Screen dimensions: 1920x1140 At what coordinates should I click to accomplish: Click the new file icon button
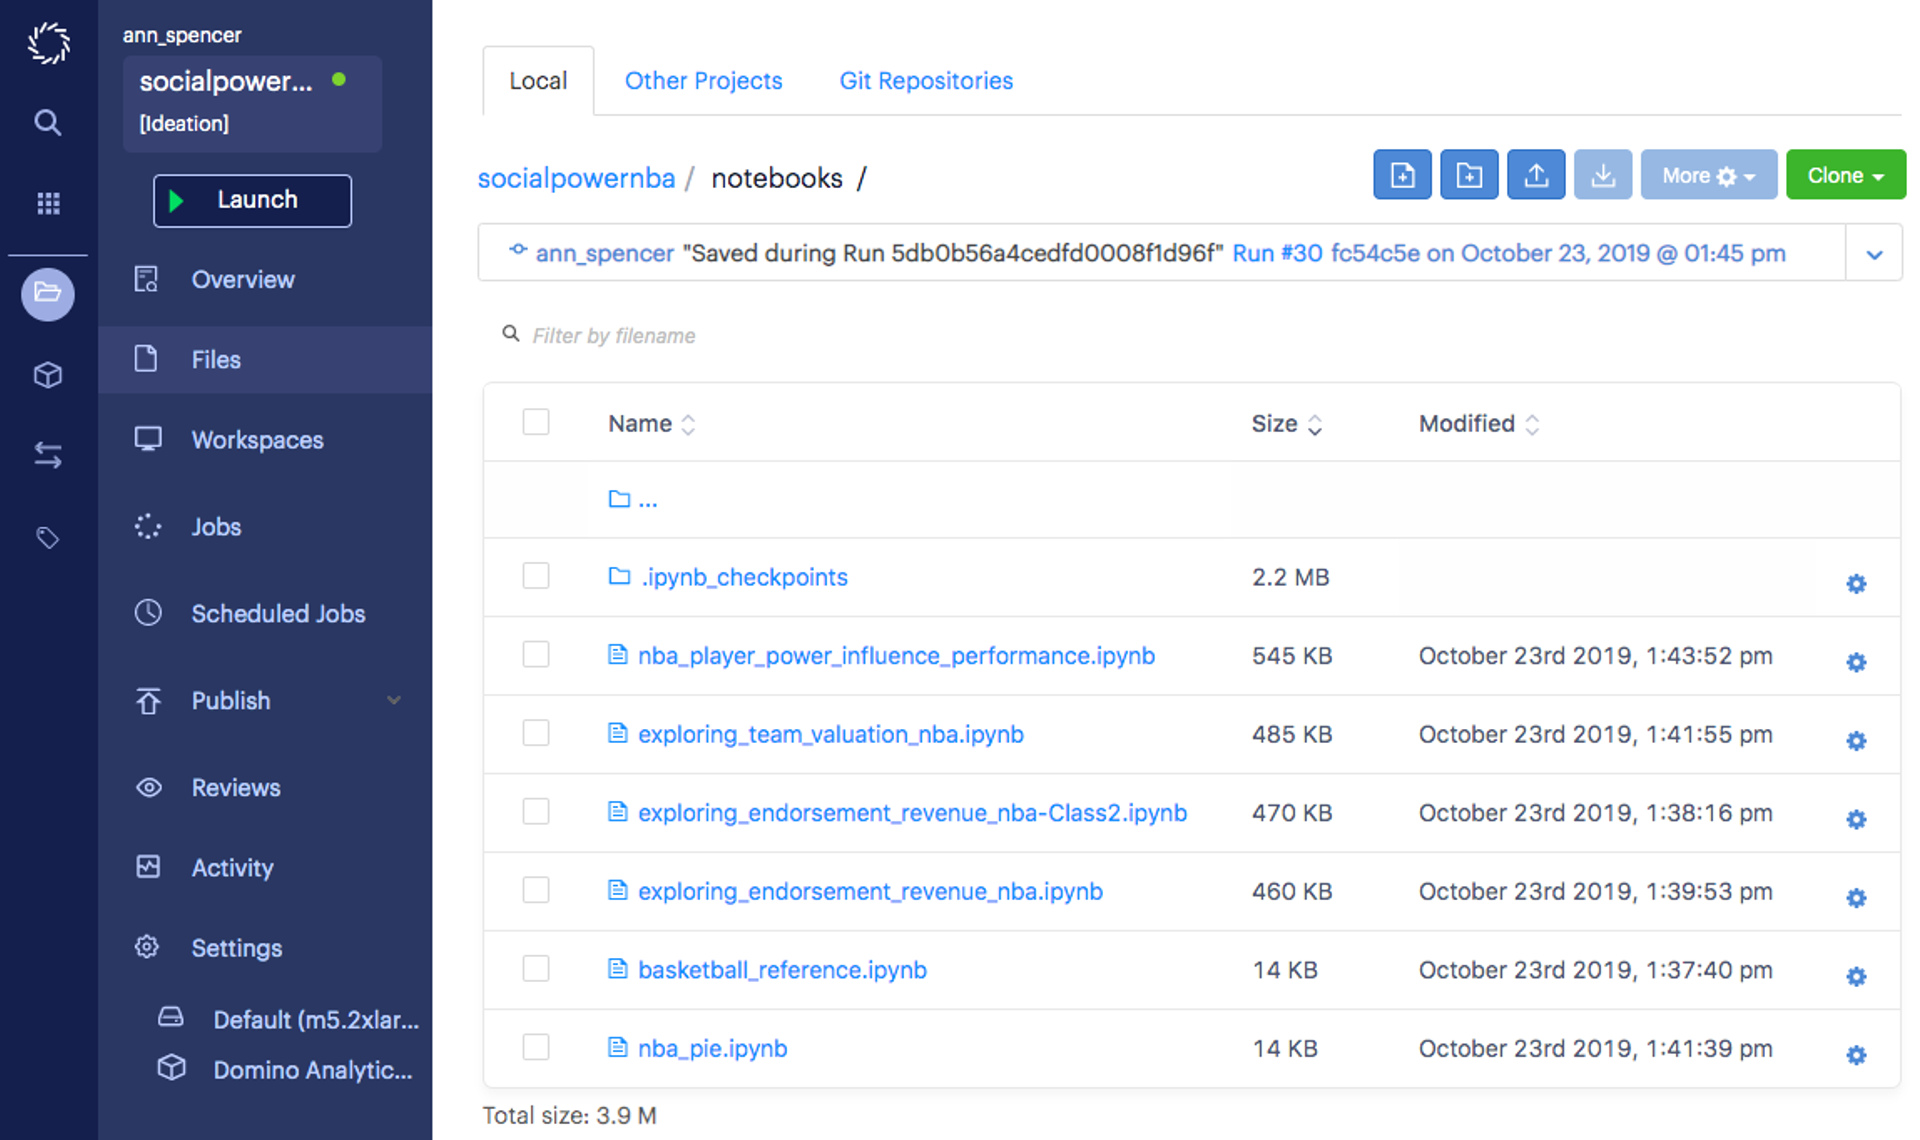click(x=1402, y=175)
